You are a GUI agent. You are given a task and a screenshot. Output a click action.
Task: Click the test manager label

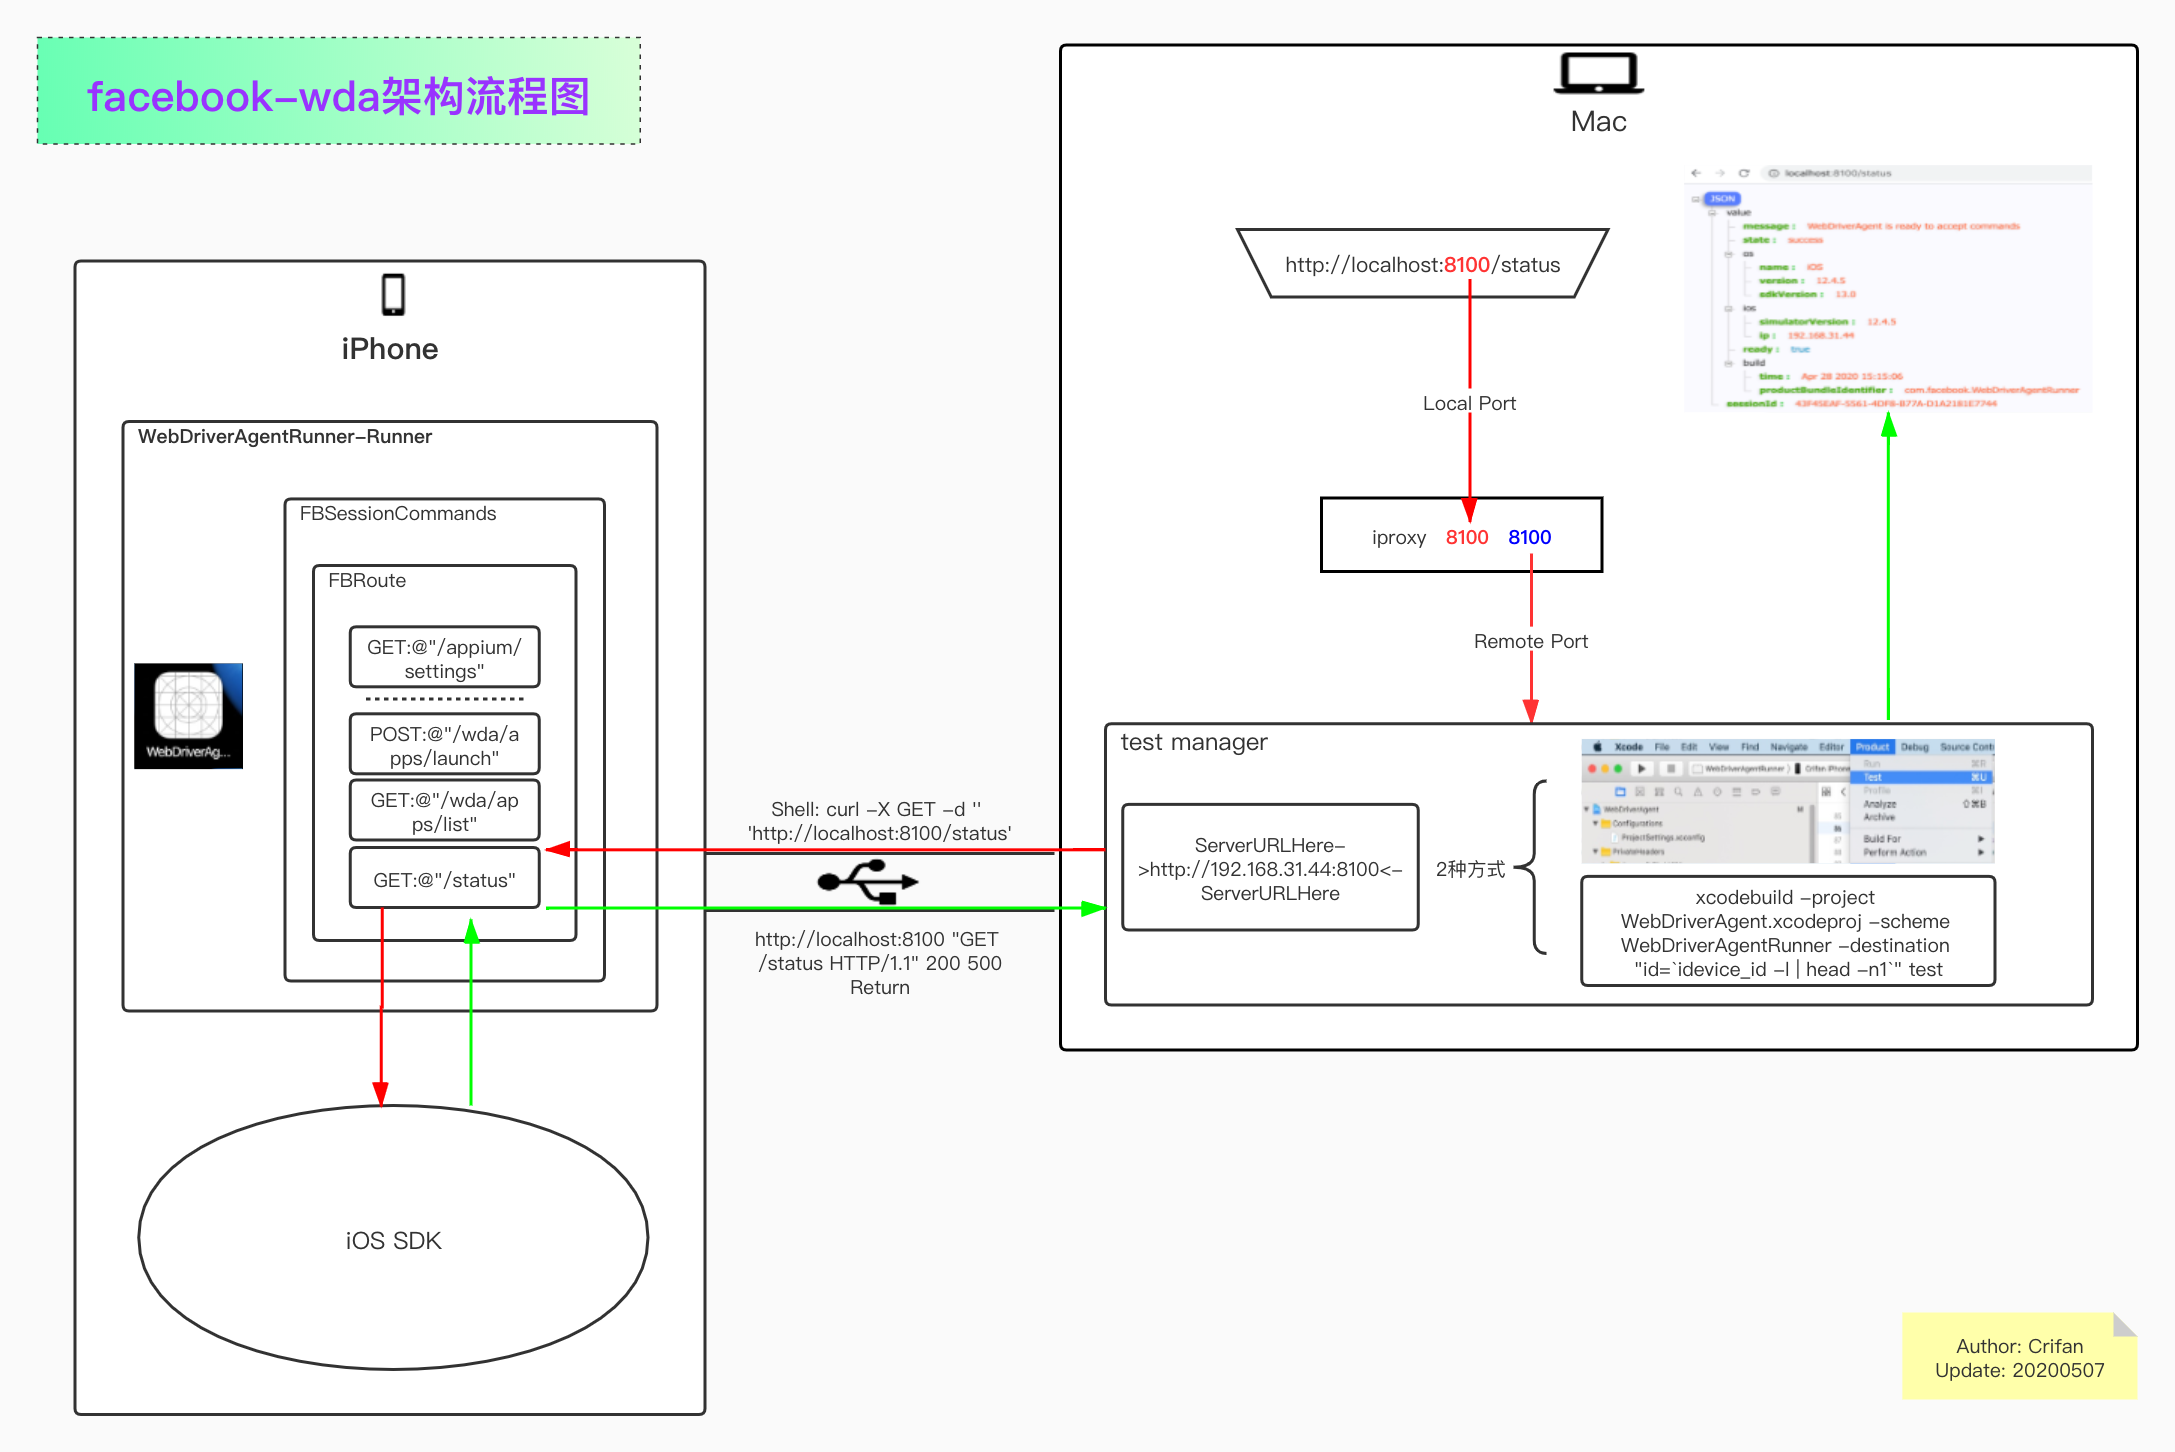click(x=1194, y=742)
